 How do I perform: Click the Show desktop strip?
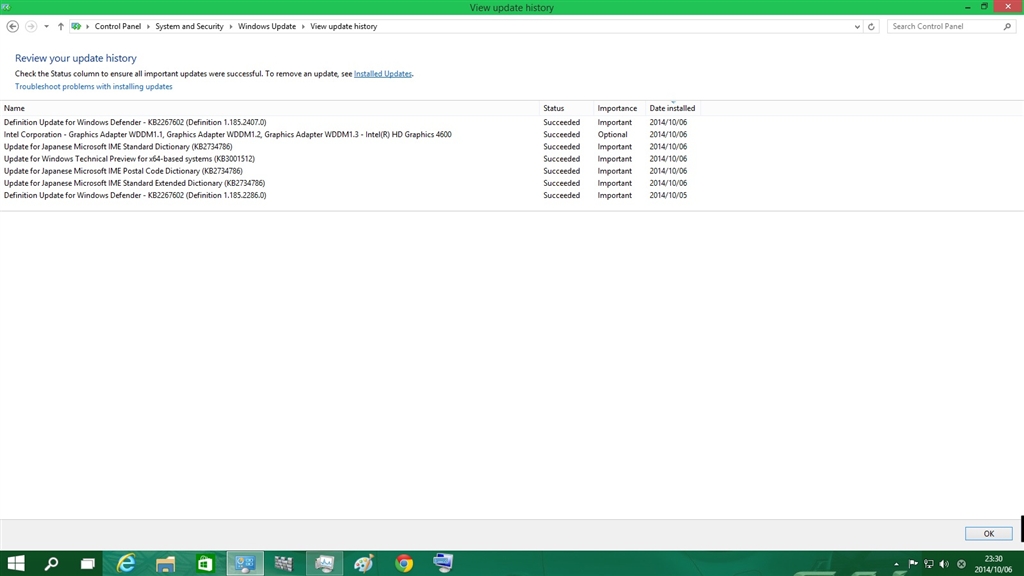(1021, 563)
